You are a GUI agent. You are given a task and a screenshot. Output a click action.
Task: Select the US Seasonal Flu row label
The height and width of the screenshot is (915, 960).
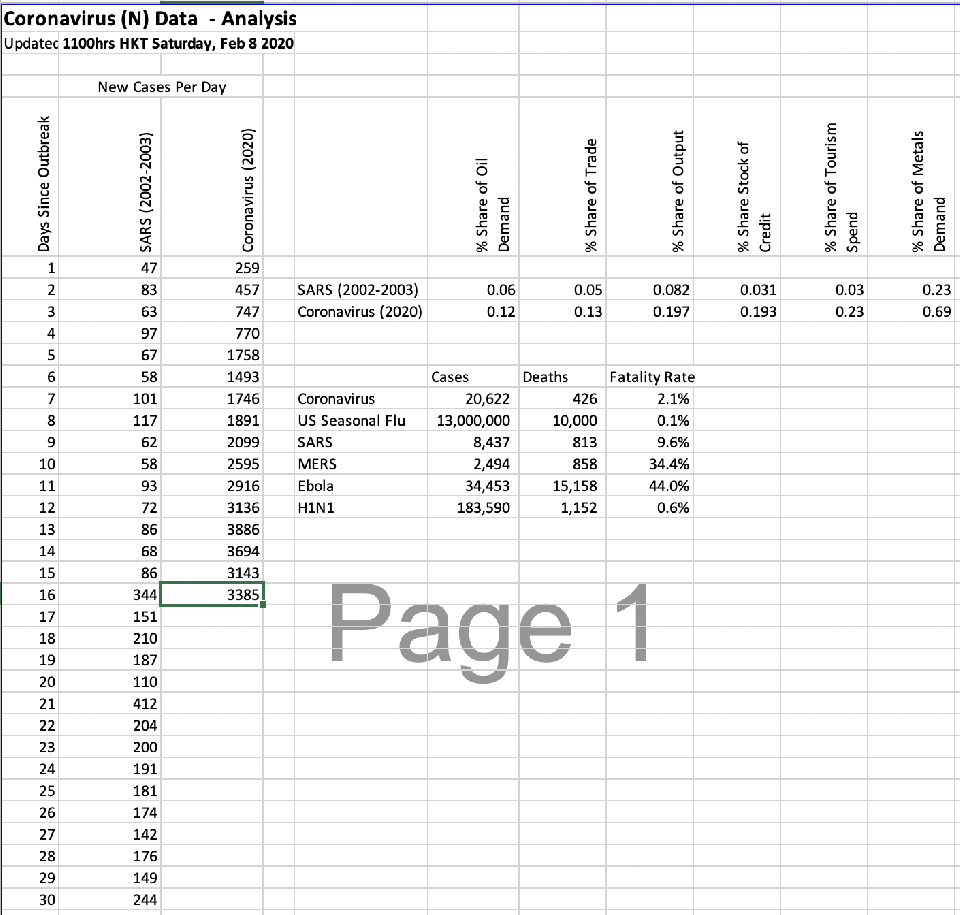pyautogui.click(x=351, y=420)
